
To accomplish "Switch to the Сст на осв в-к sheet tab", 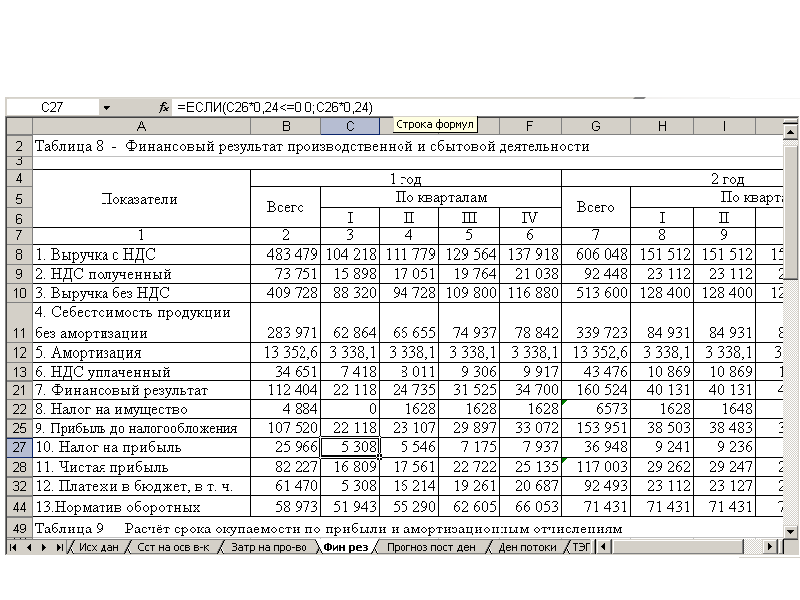I will tap(173, 547).
